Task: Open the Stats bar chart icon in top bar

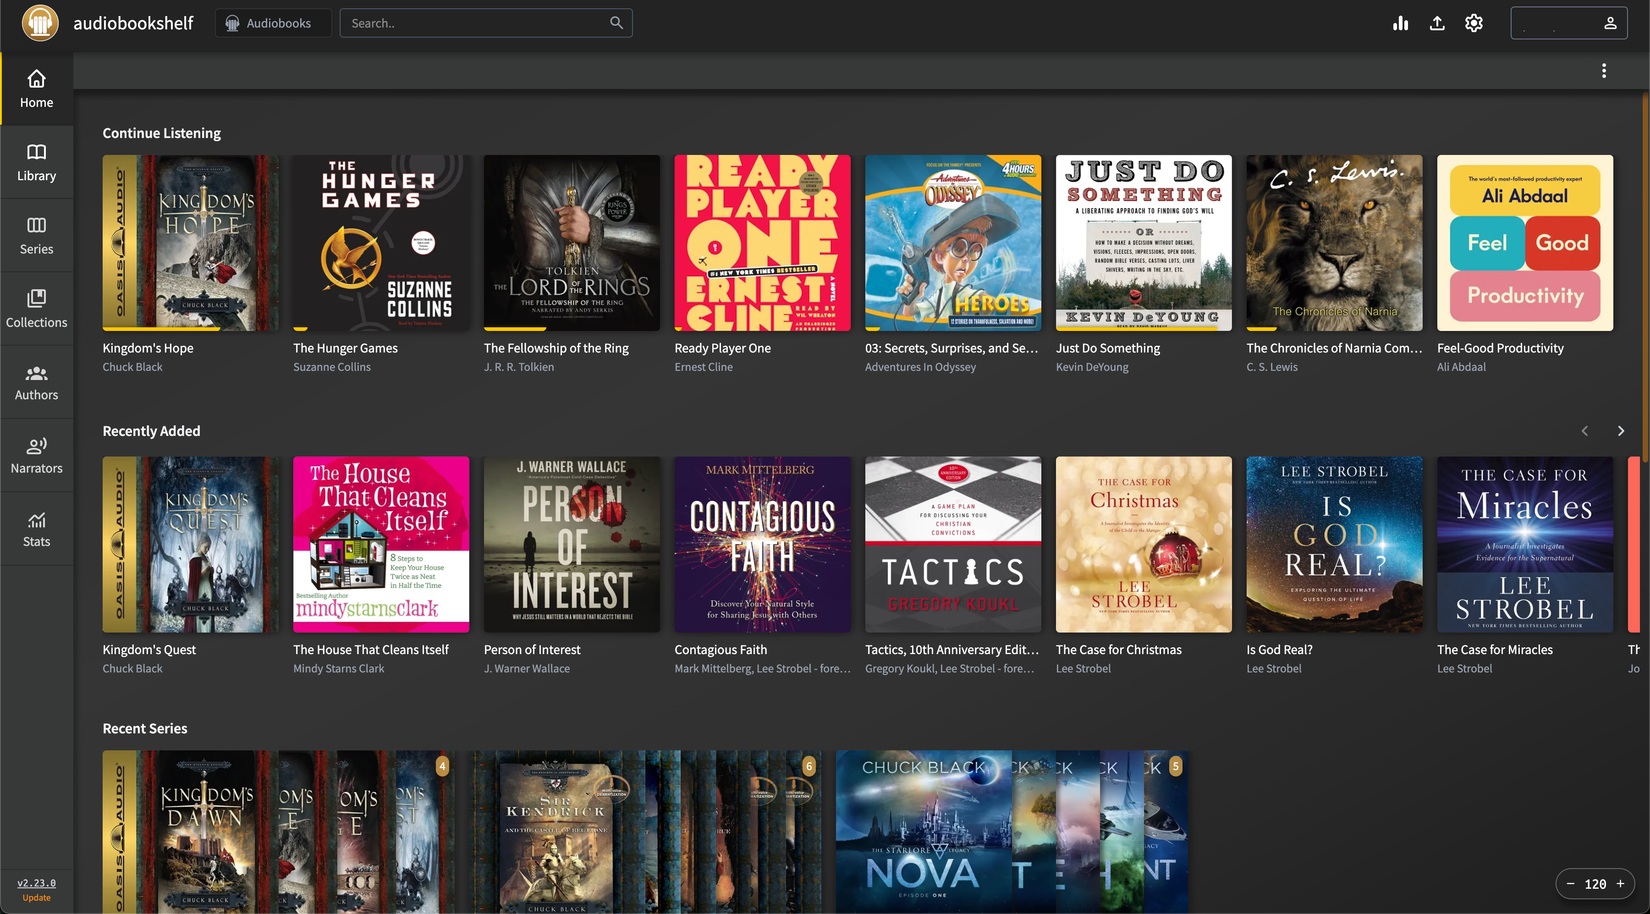Action: point(1400,22)
